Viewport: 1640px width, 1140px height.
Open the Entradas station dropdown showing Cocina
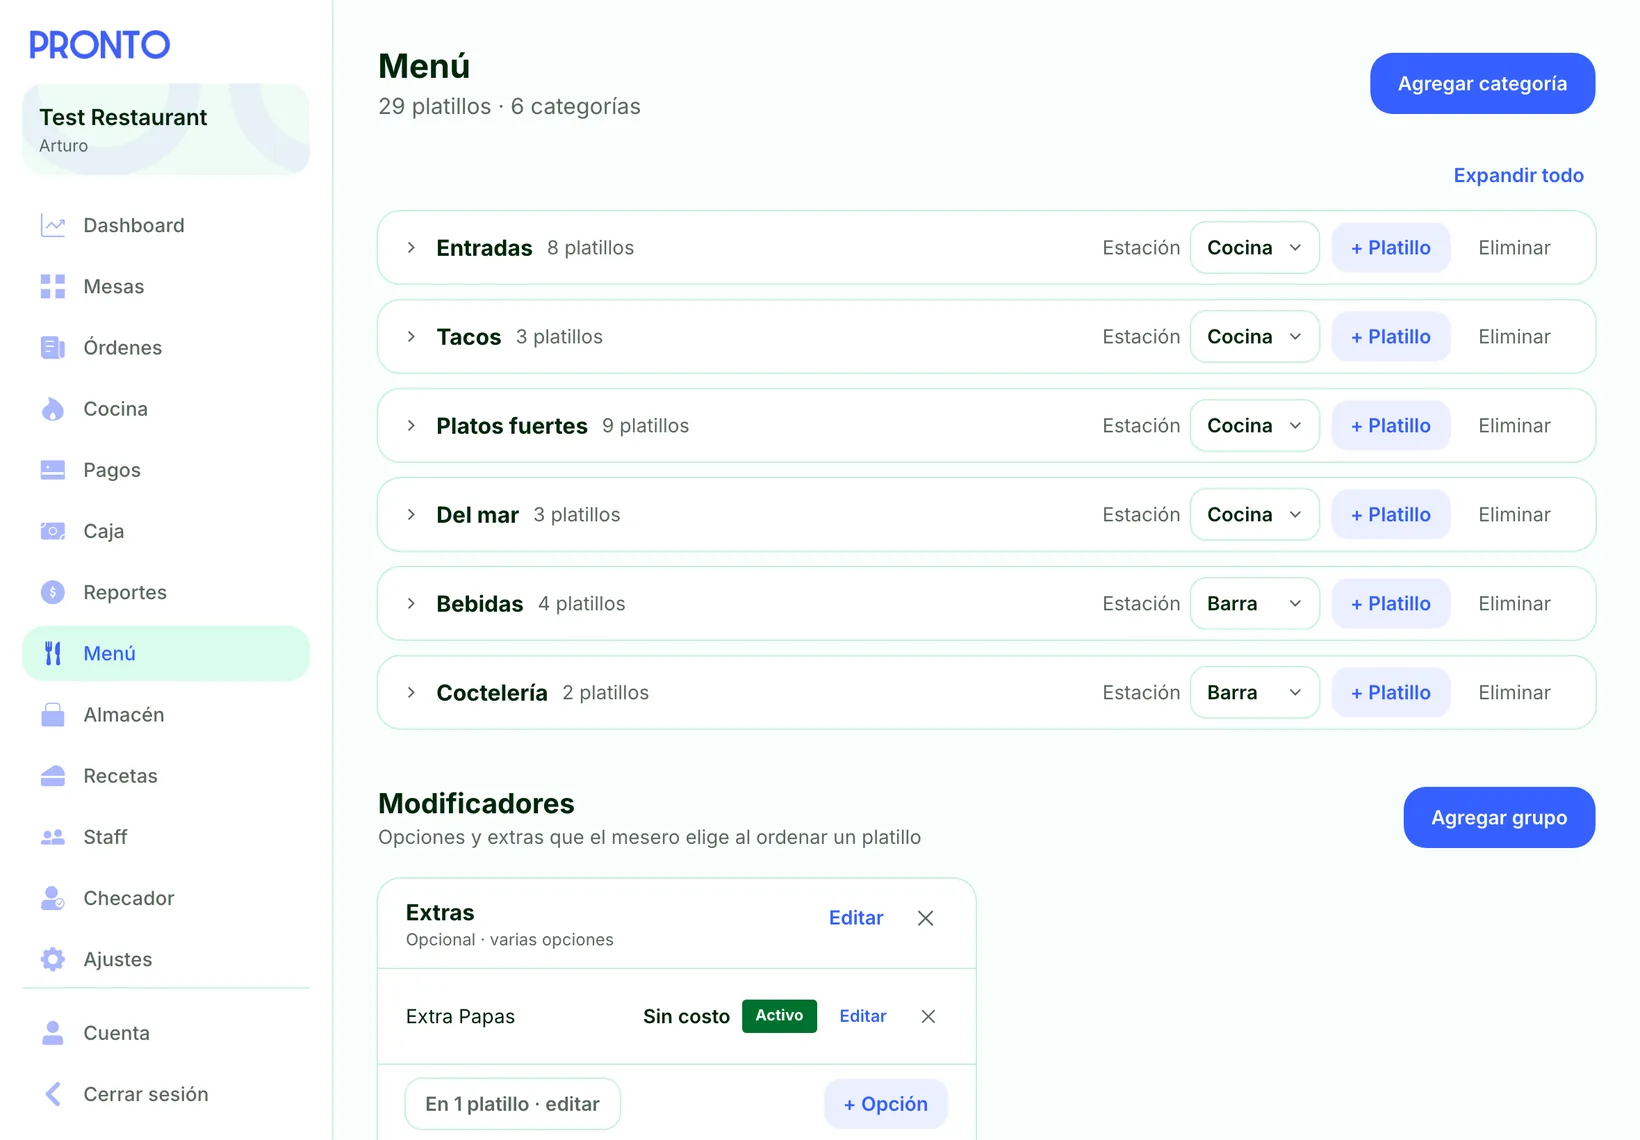tap(1254, 247)
